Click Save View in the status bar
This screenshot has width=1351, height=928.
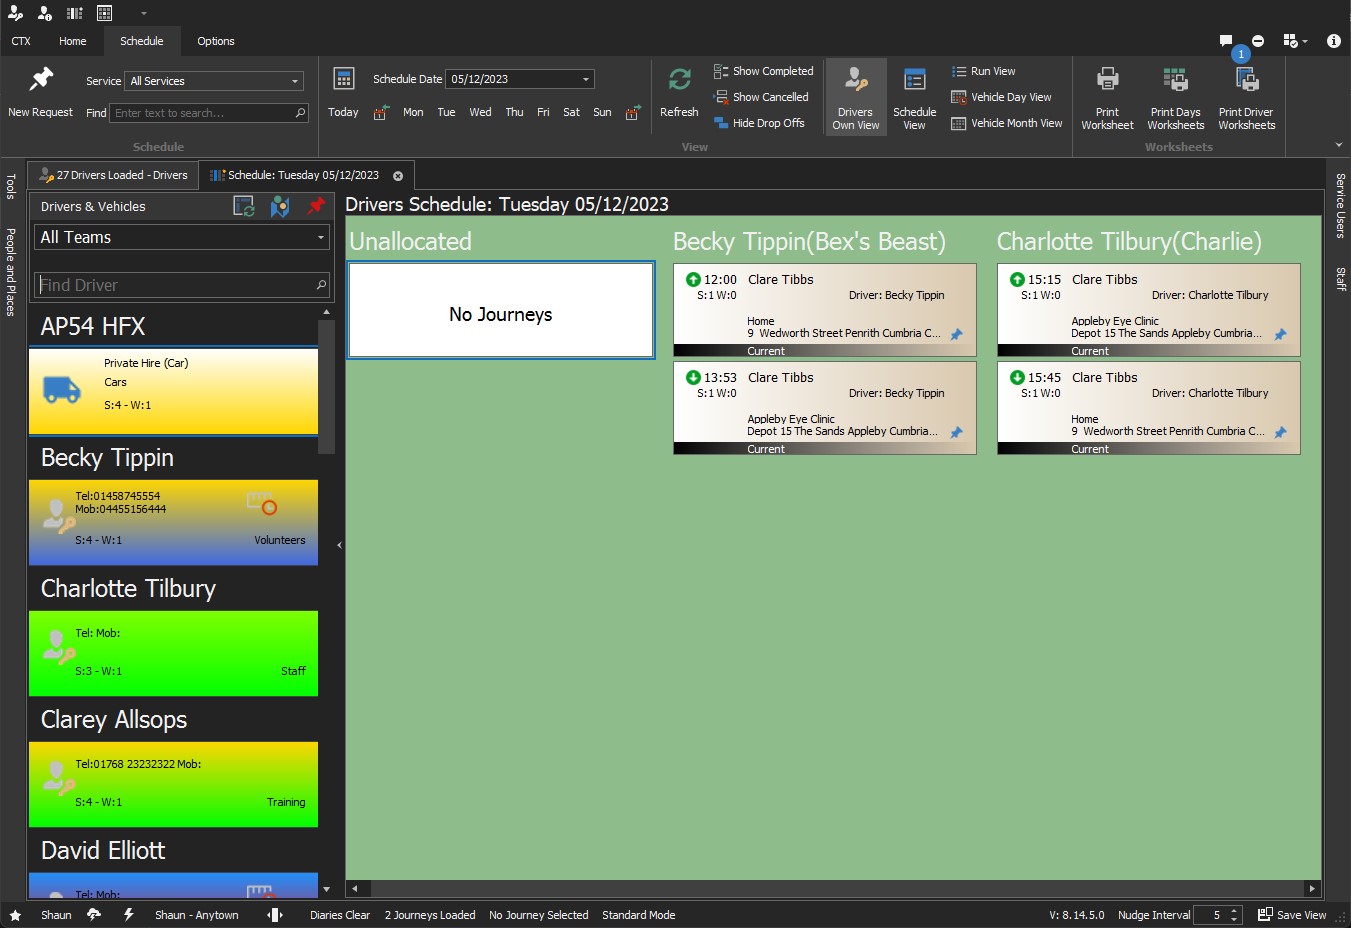(x=1292, y=915)
